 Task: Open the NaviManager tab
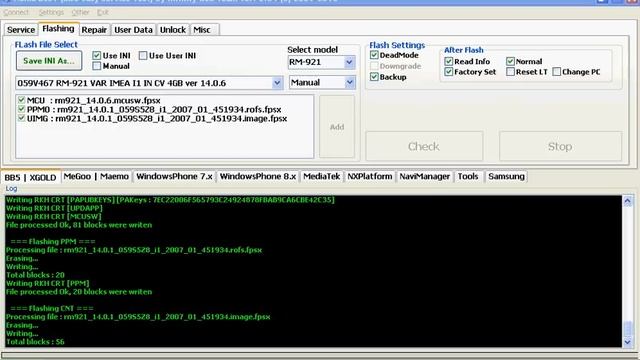click(x=424, y=176)
